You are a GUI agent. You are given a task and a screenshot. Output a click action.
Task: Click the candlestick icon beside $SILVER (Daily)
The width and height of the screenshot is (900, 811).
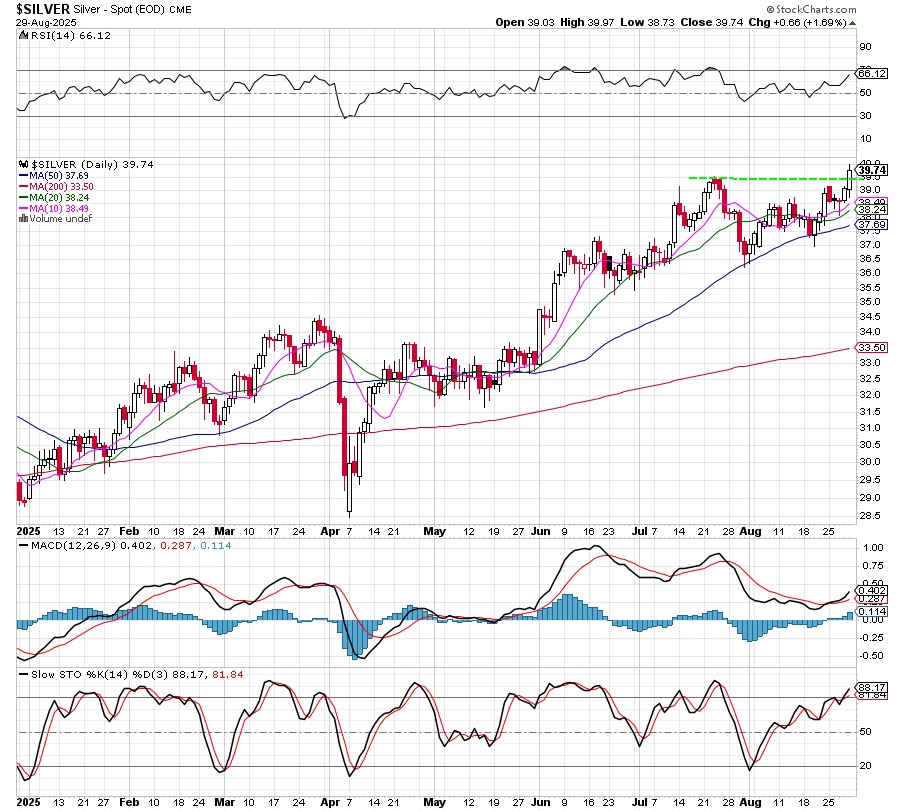24,165
